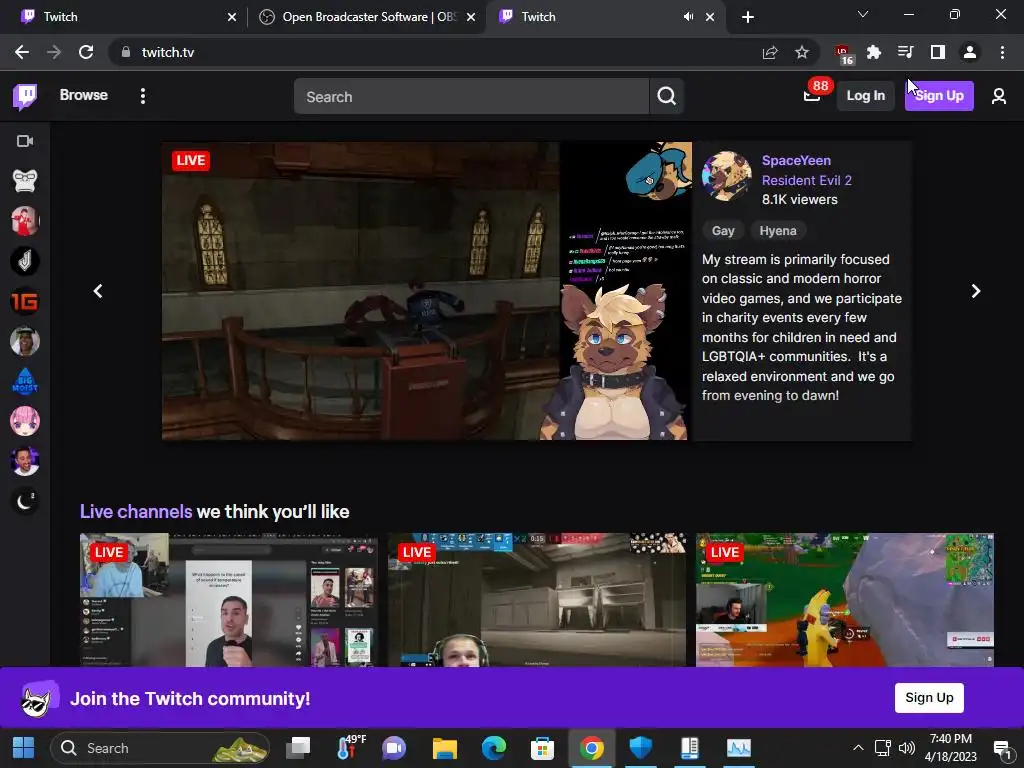The image size is (1024, 768).
Task: Show hidden system tray icons chevron
Action: pyautogui.click(x=858, y=748)
